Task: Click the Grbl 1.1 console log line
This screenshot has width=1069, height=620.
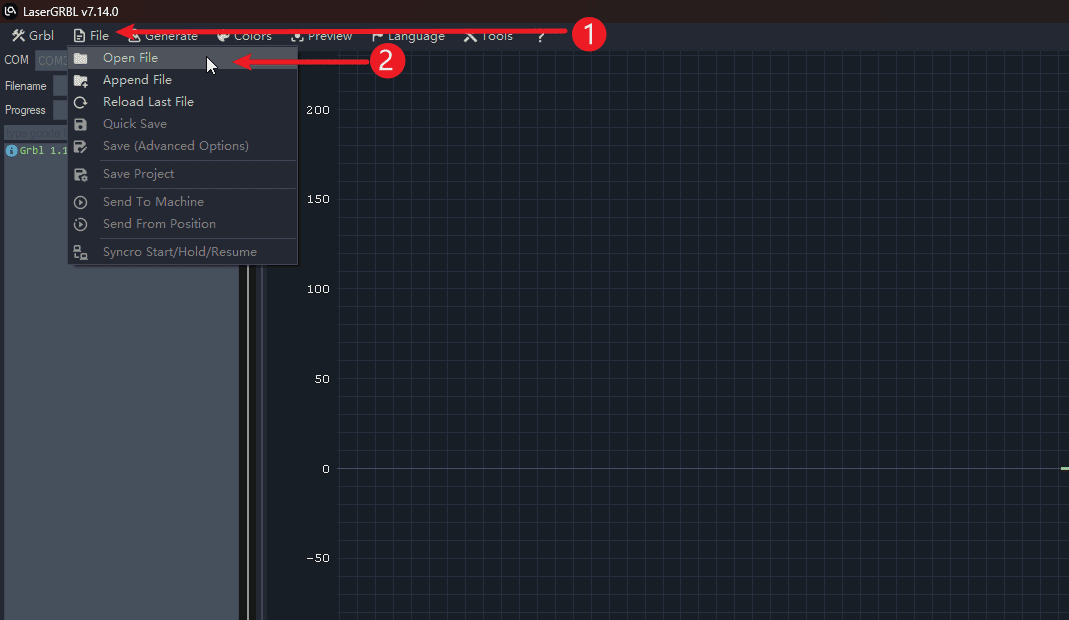Action: click(37, 150)
